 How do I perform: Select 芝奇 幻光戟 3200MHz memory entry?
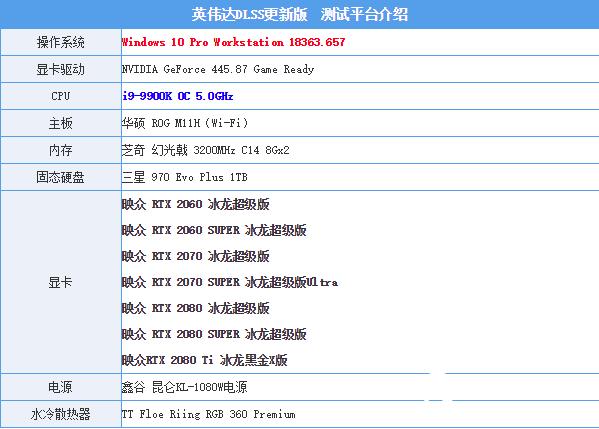coord(206,150)
